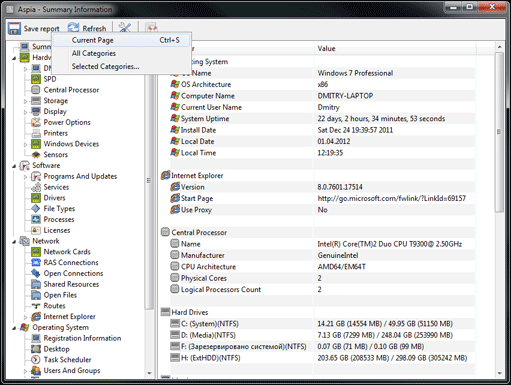
Task: Click the Save report floppy icon
Action: [x=14, y=29]
